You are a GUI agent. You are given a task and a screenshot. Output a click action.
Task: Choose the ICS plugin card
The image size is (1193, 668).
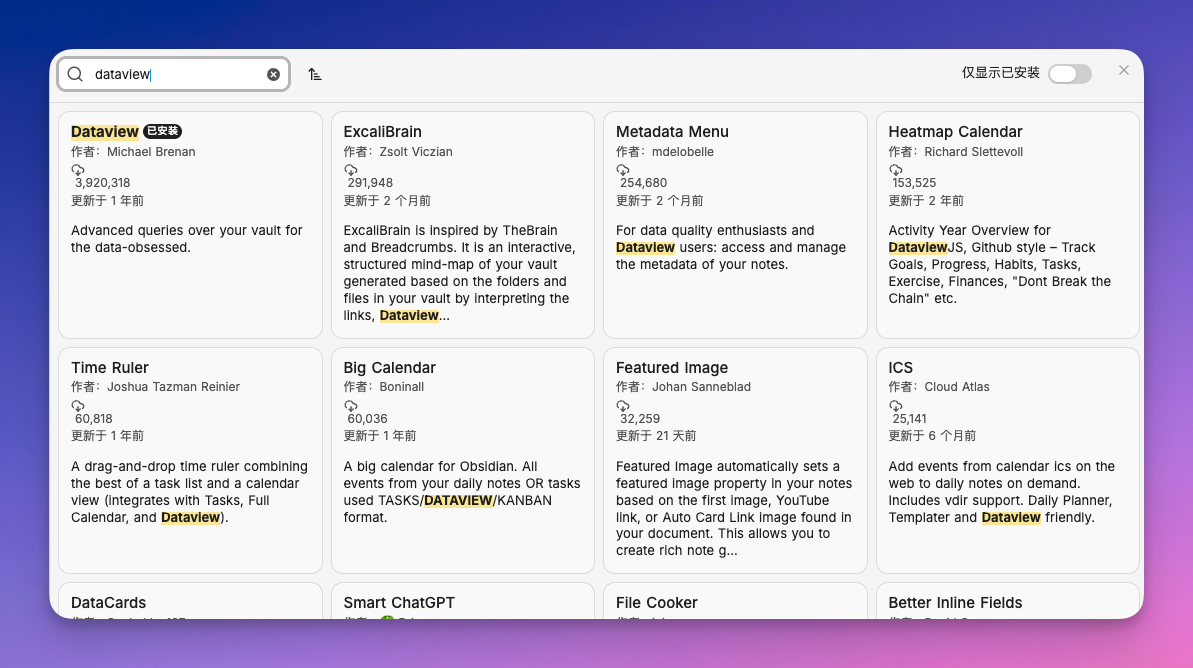point(1007,460)
